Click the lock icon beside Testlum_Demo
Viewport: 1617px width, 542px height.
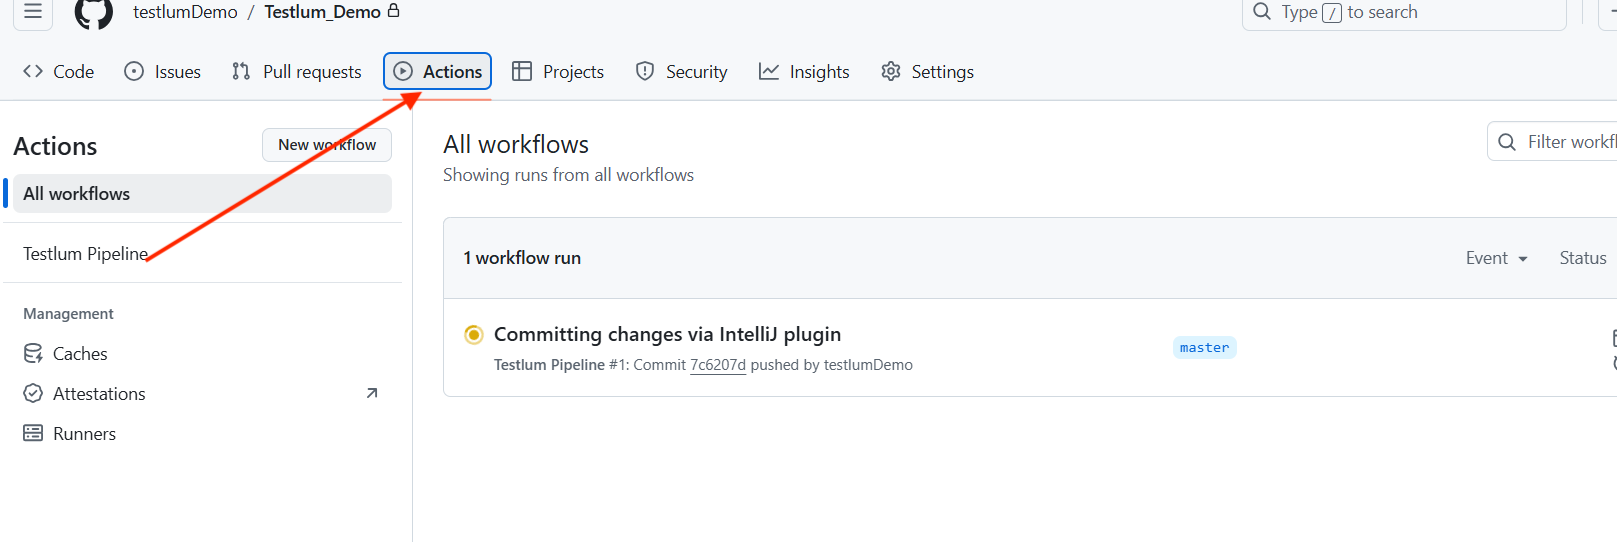(393, 10)
